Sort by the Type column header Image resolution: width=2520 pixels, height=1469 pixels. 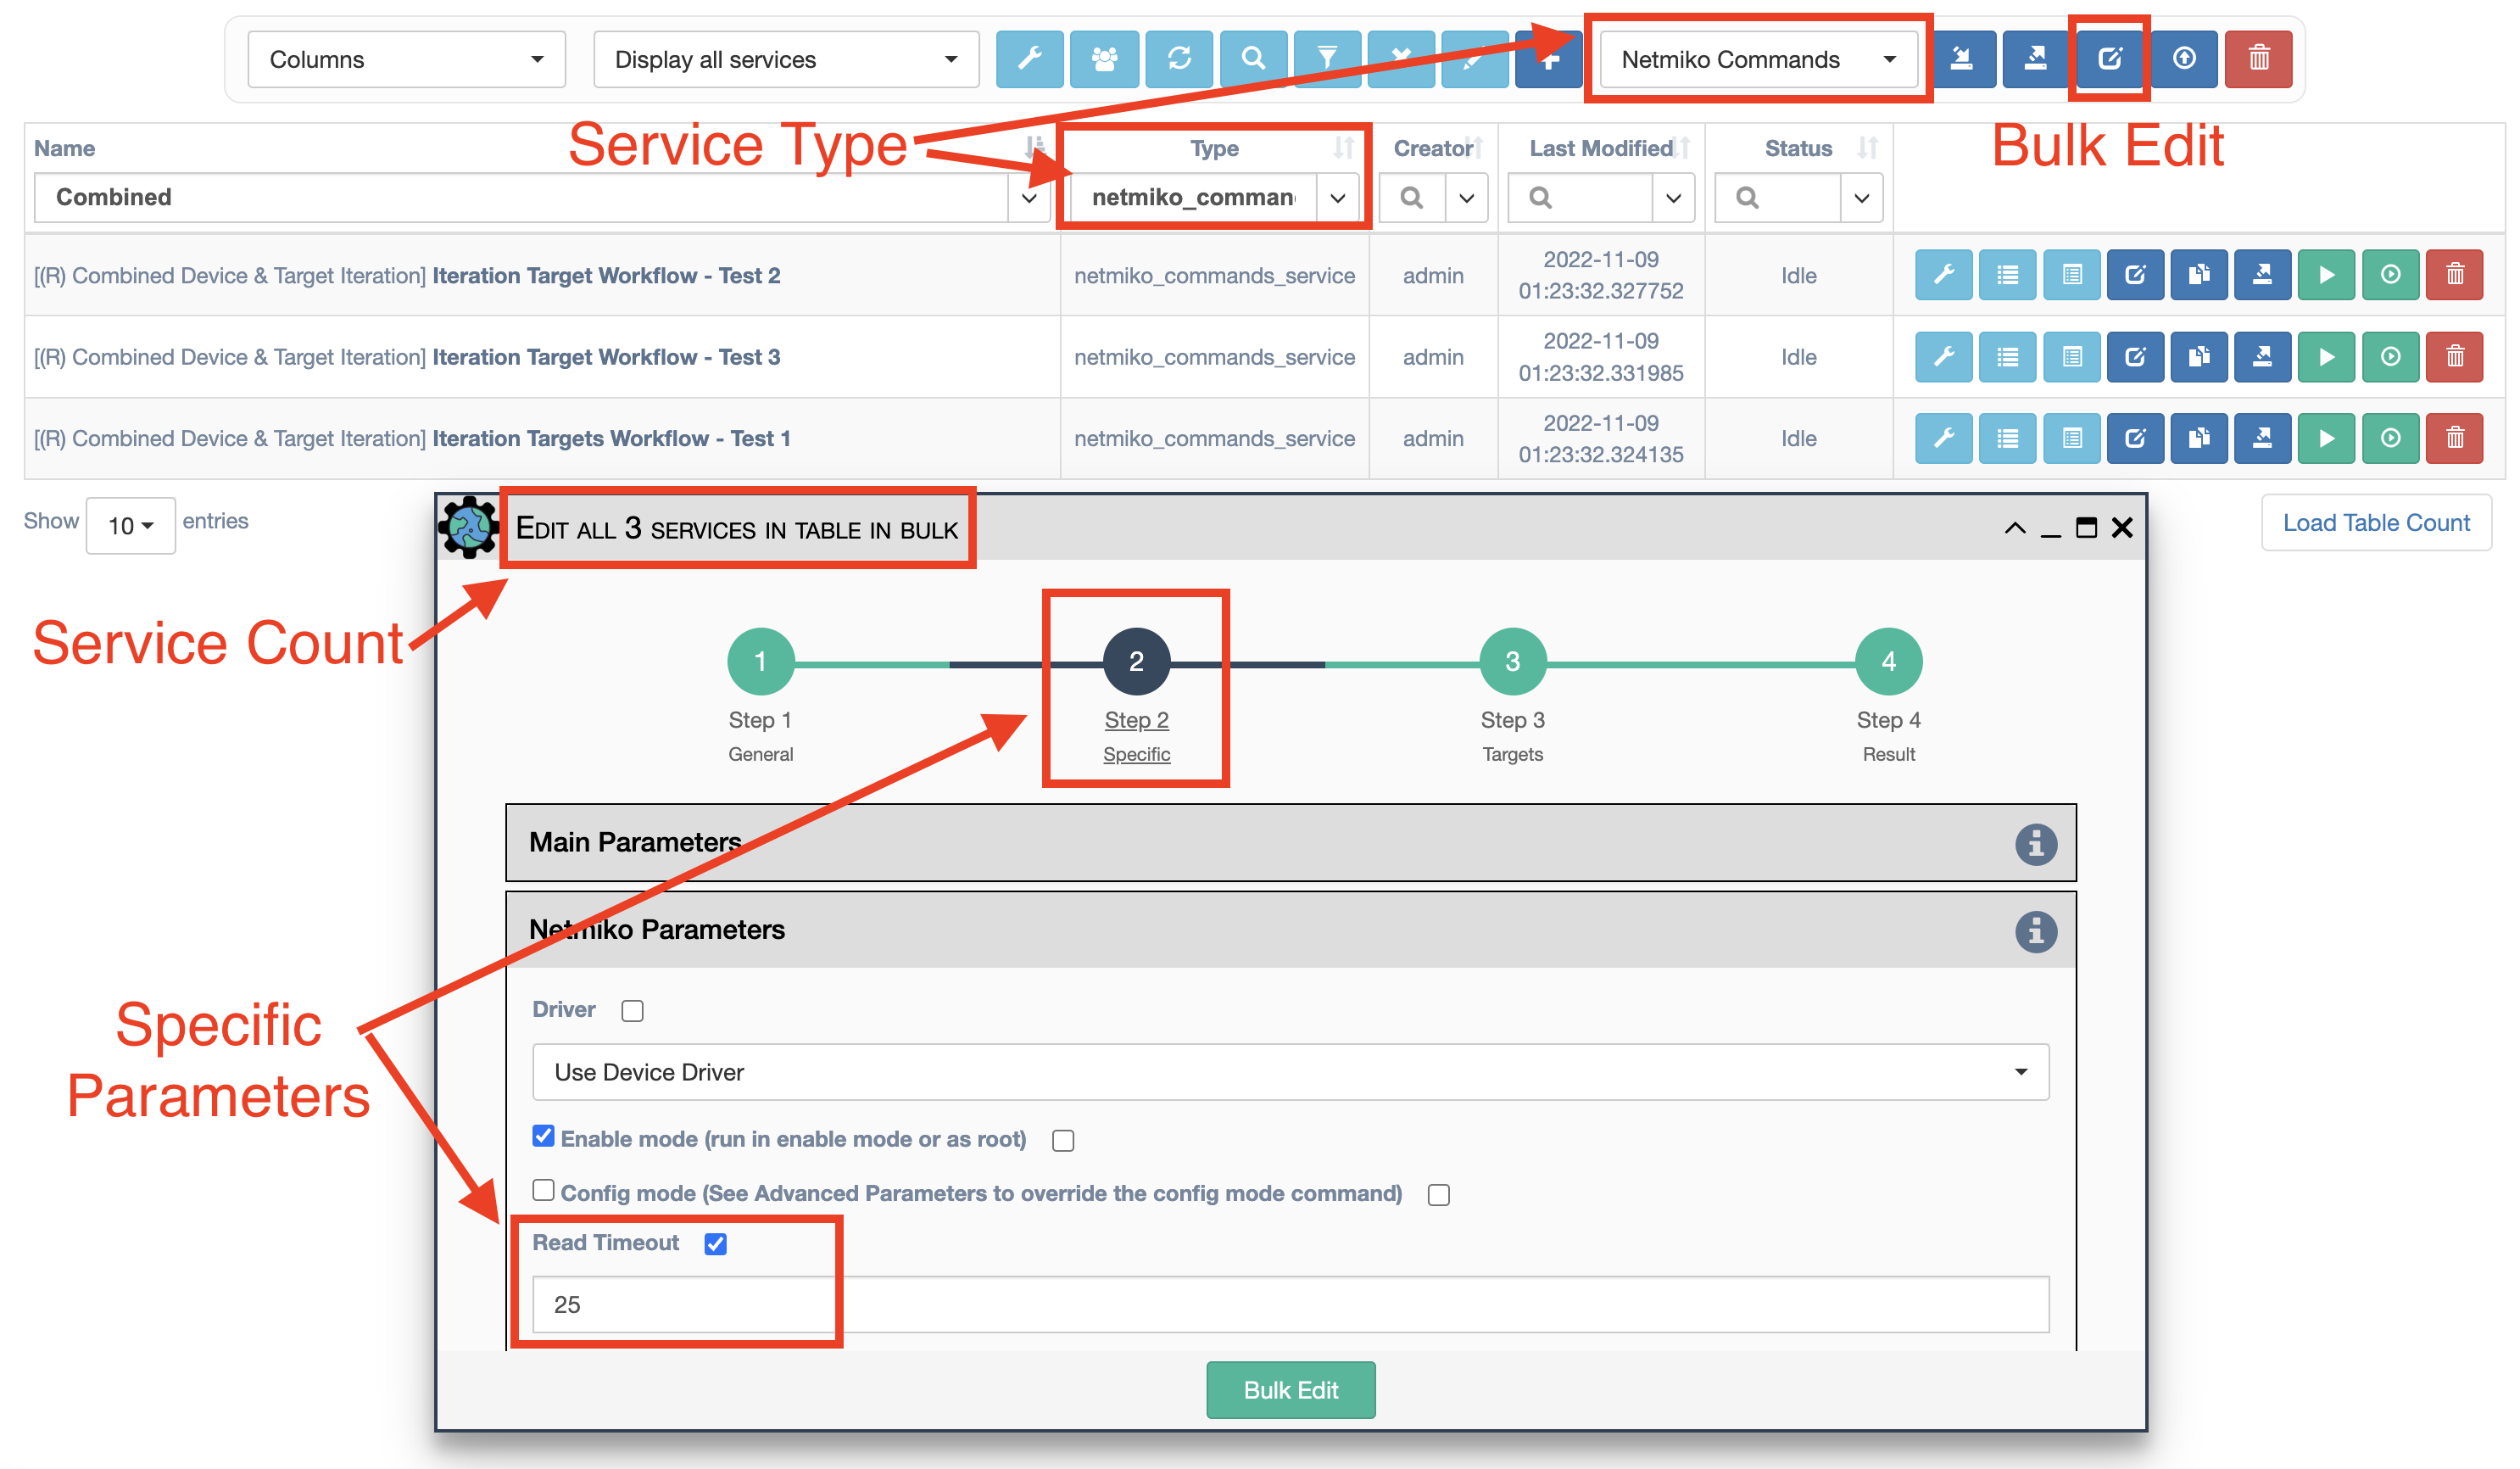tap(1214, 148)
